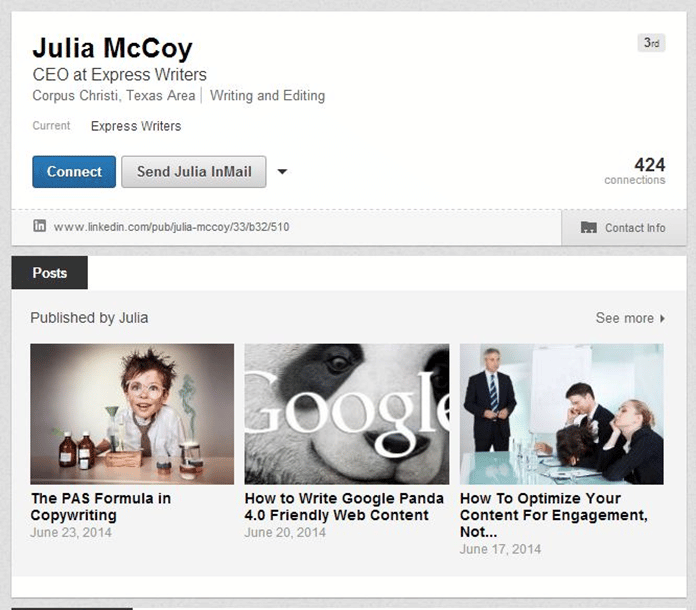This screenshot has width=696, height=610.
Task: Click the 'CEO at Express Writers' headline
Action: tap(119, 75)
